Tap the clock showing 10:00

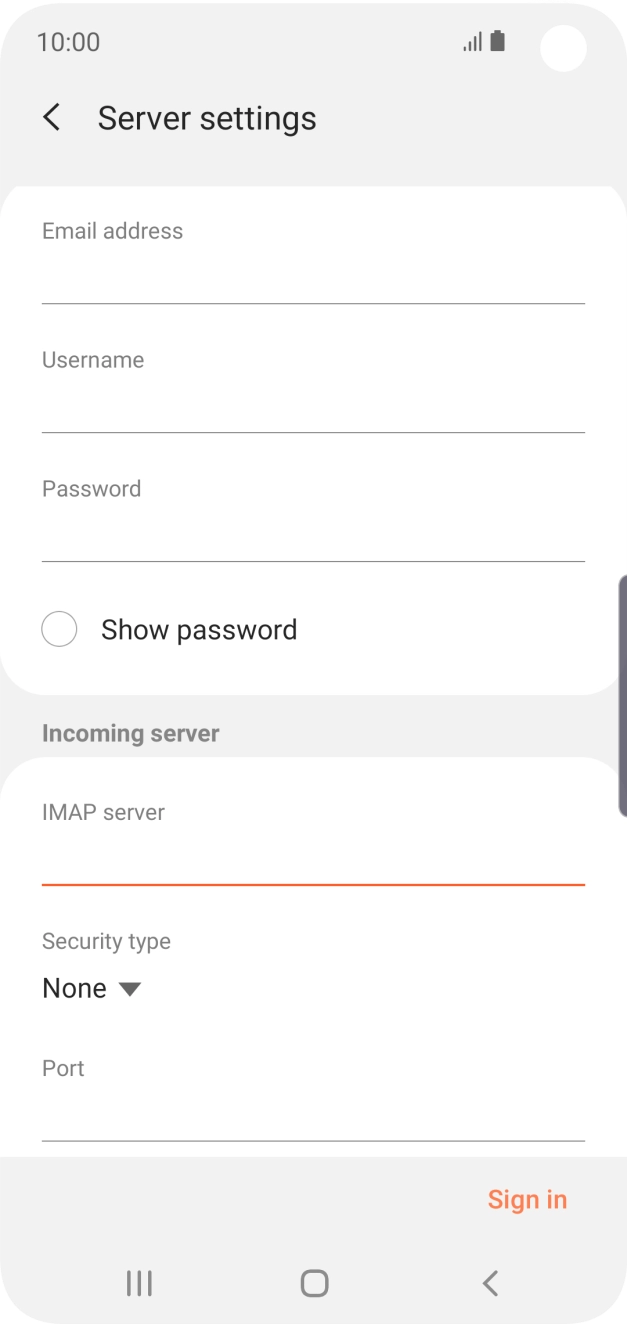tap(68, 42)
